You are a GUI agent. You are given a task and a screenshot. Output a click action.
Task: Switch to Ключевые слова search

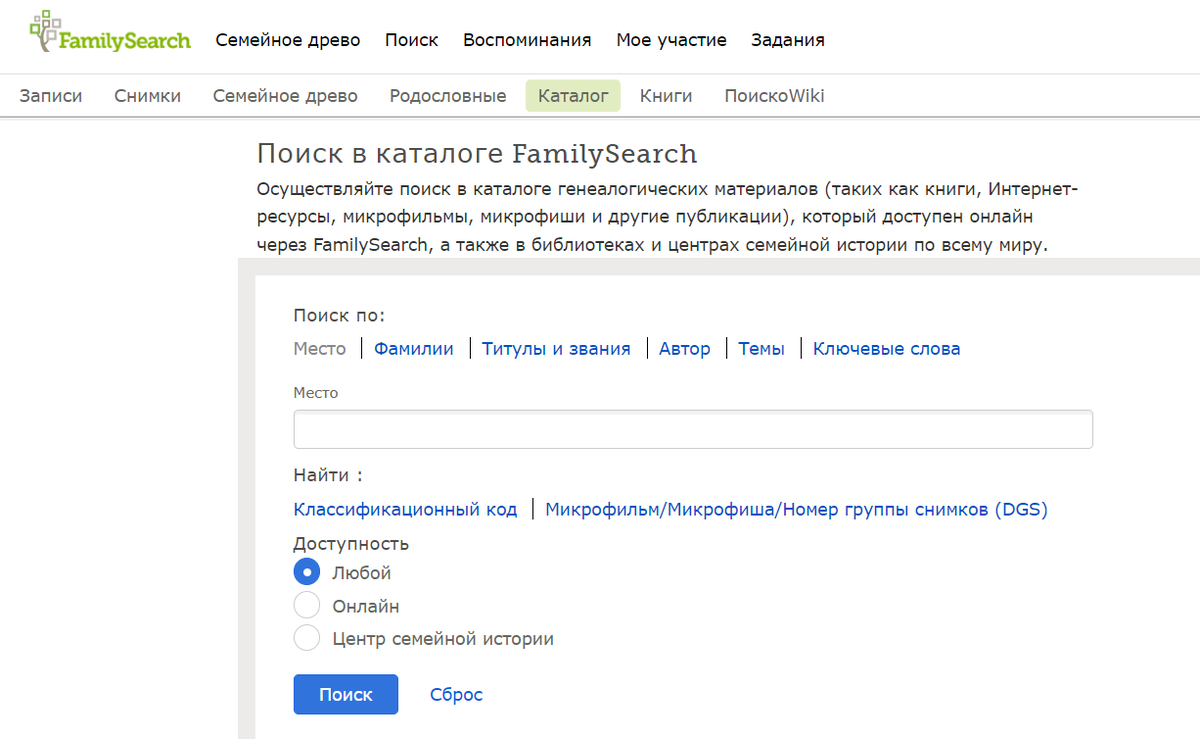pos(886,348)
